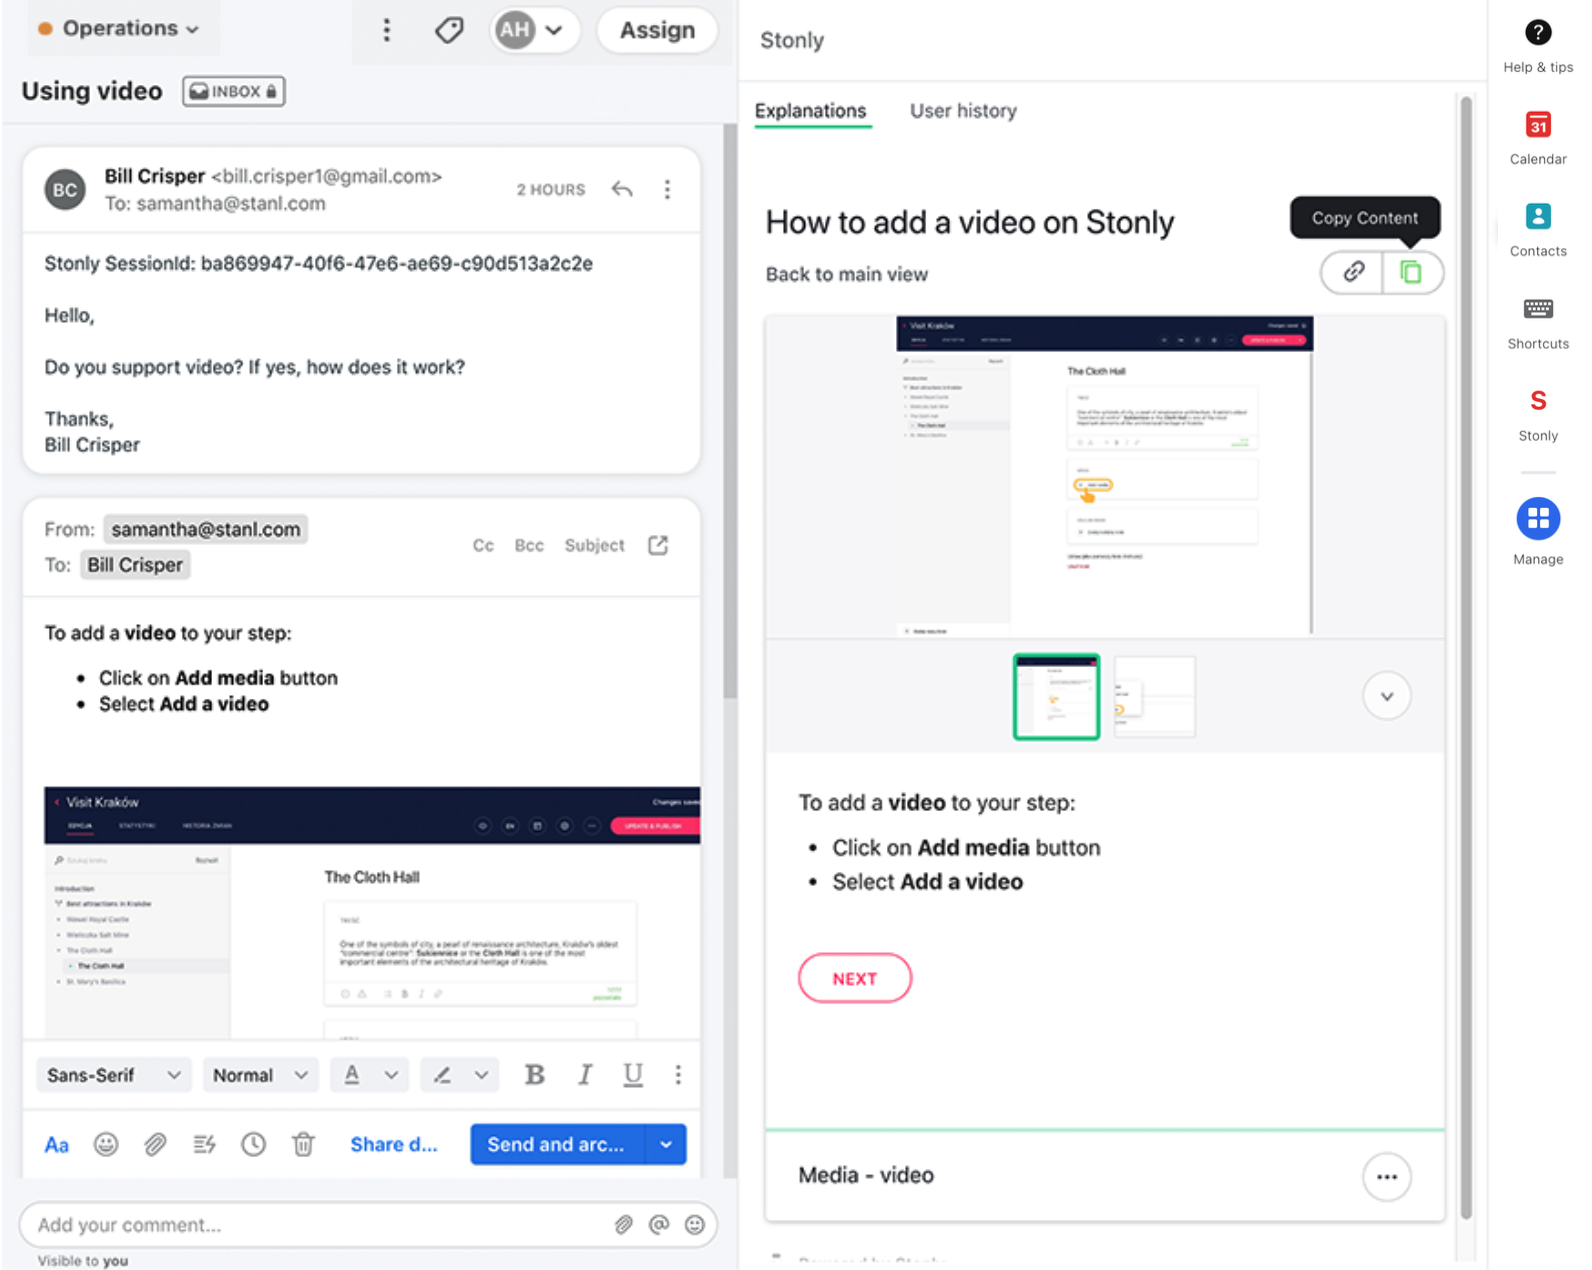
Task: Open conversation more options menu
Action: [387, 30]
